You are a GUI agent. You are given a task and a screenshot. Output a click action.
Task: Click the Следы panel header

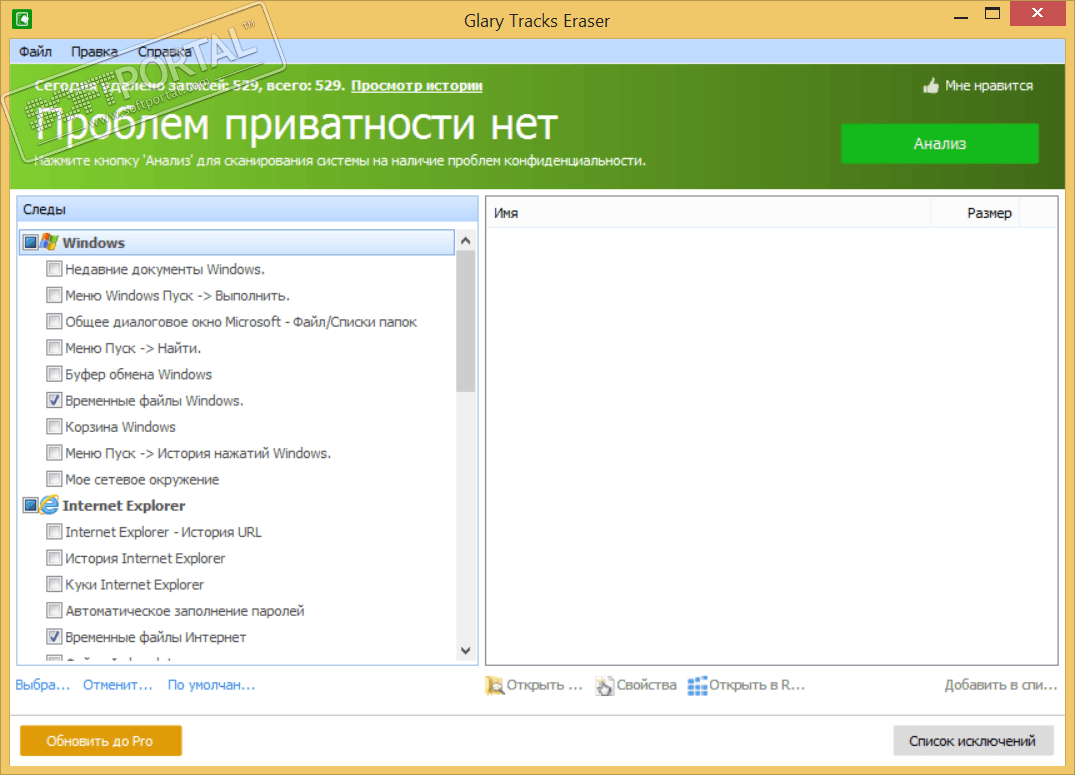point(247,209)
